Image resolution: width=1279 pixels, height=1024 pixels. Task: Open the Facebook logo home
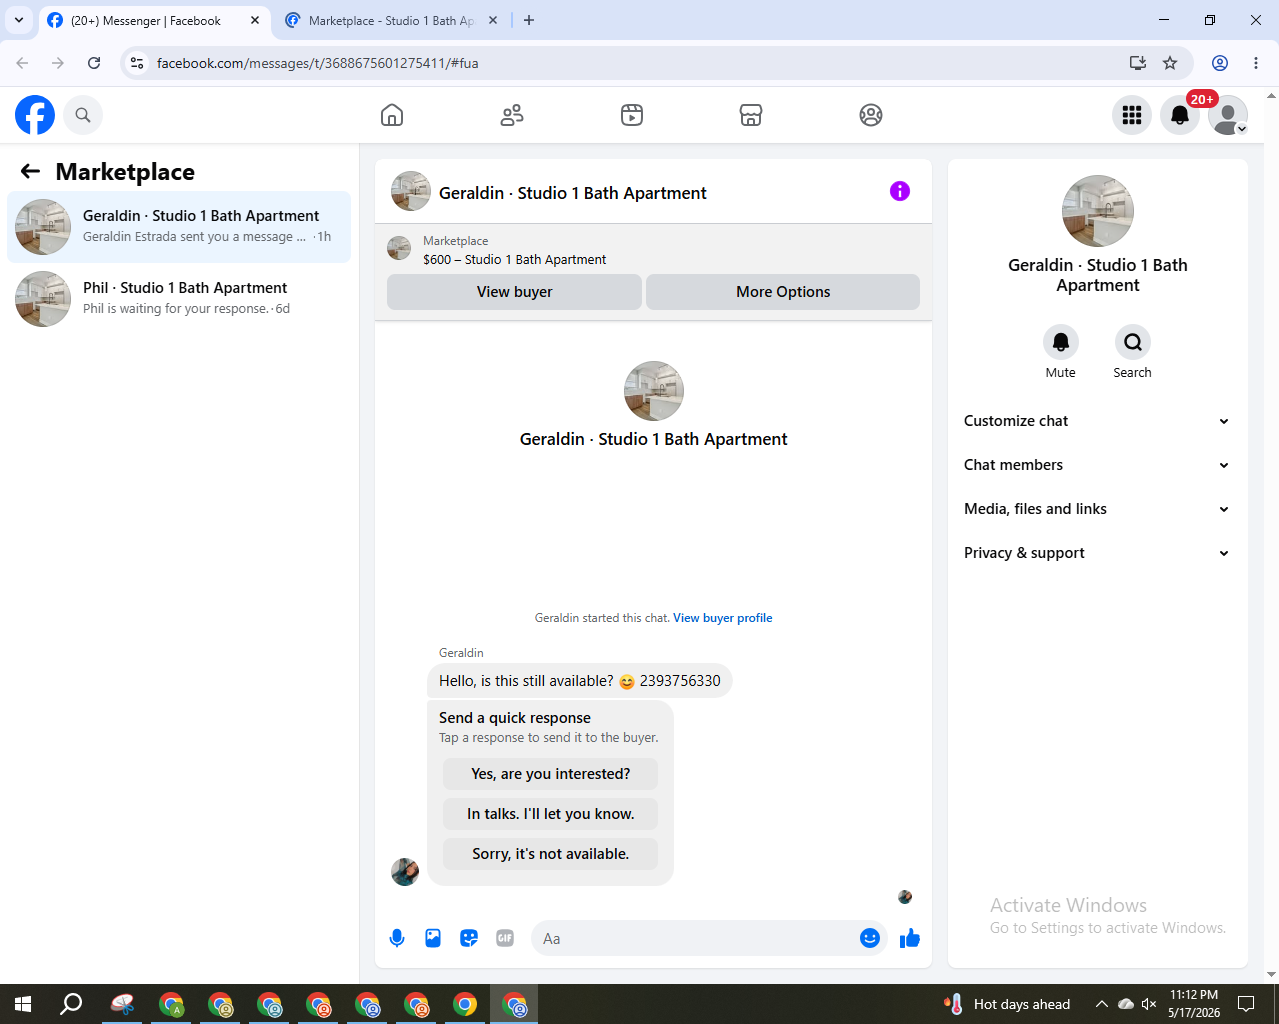[35, 115]
